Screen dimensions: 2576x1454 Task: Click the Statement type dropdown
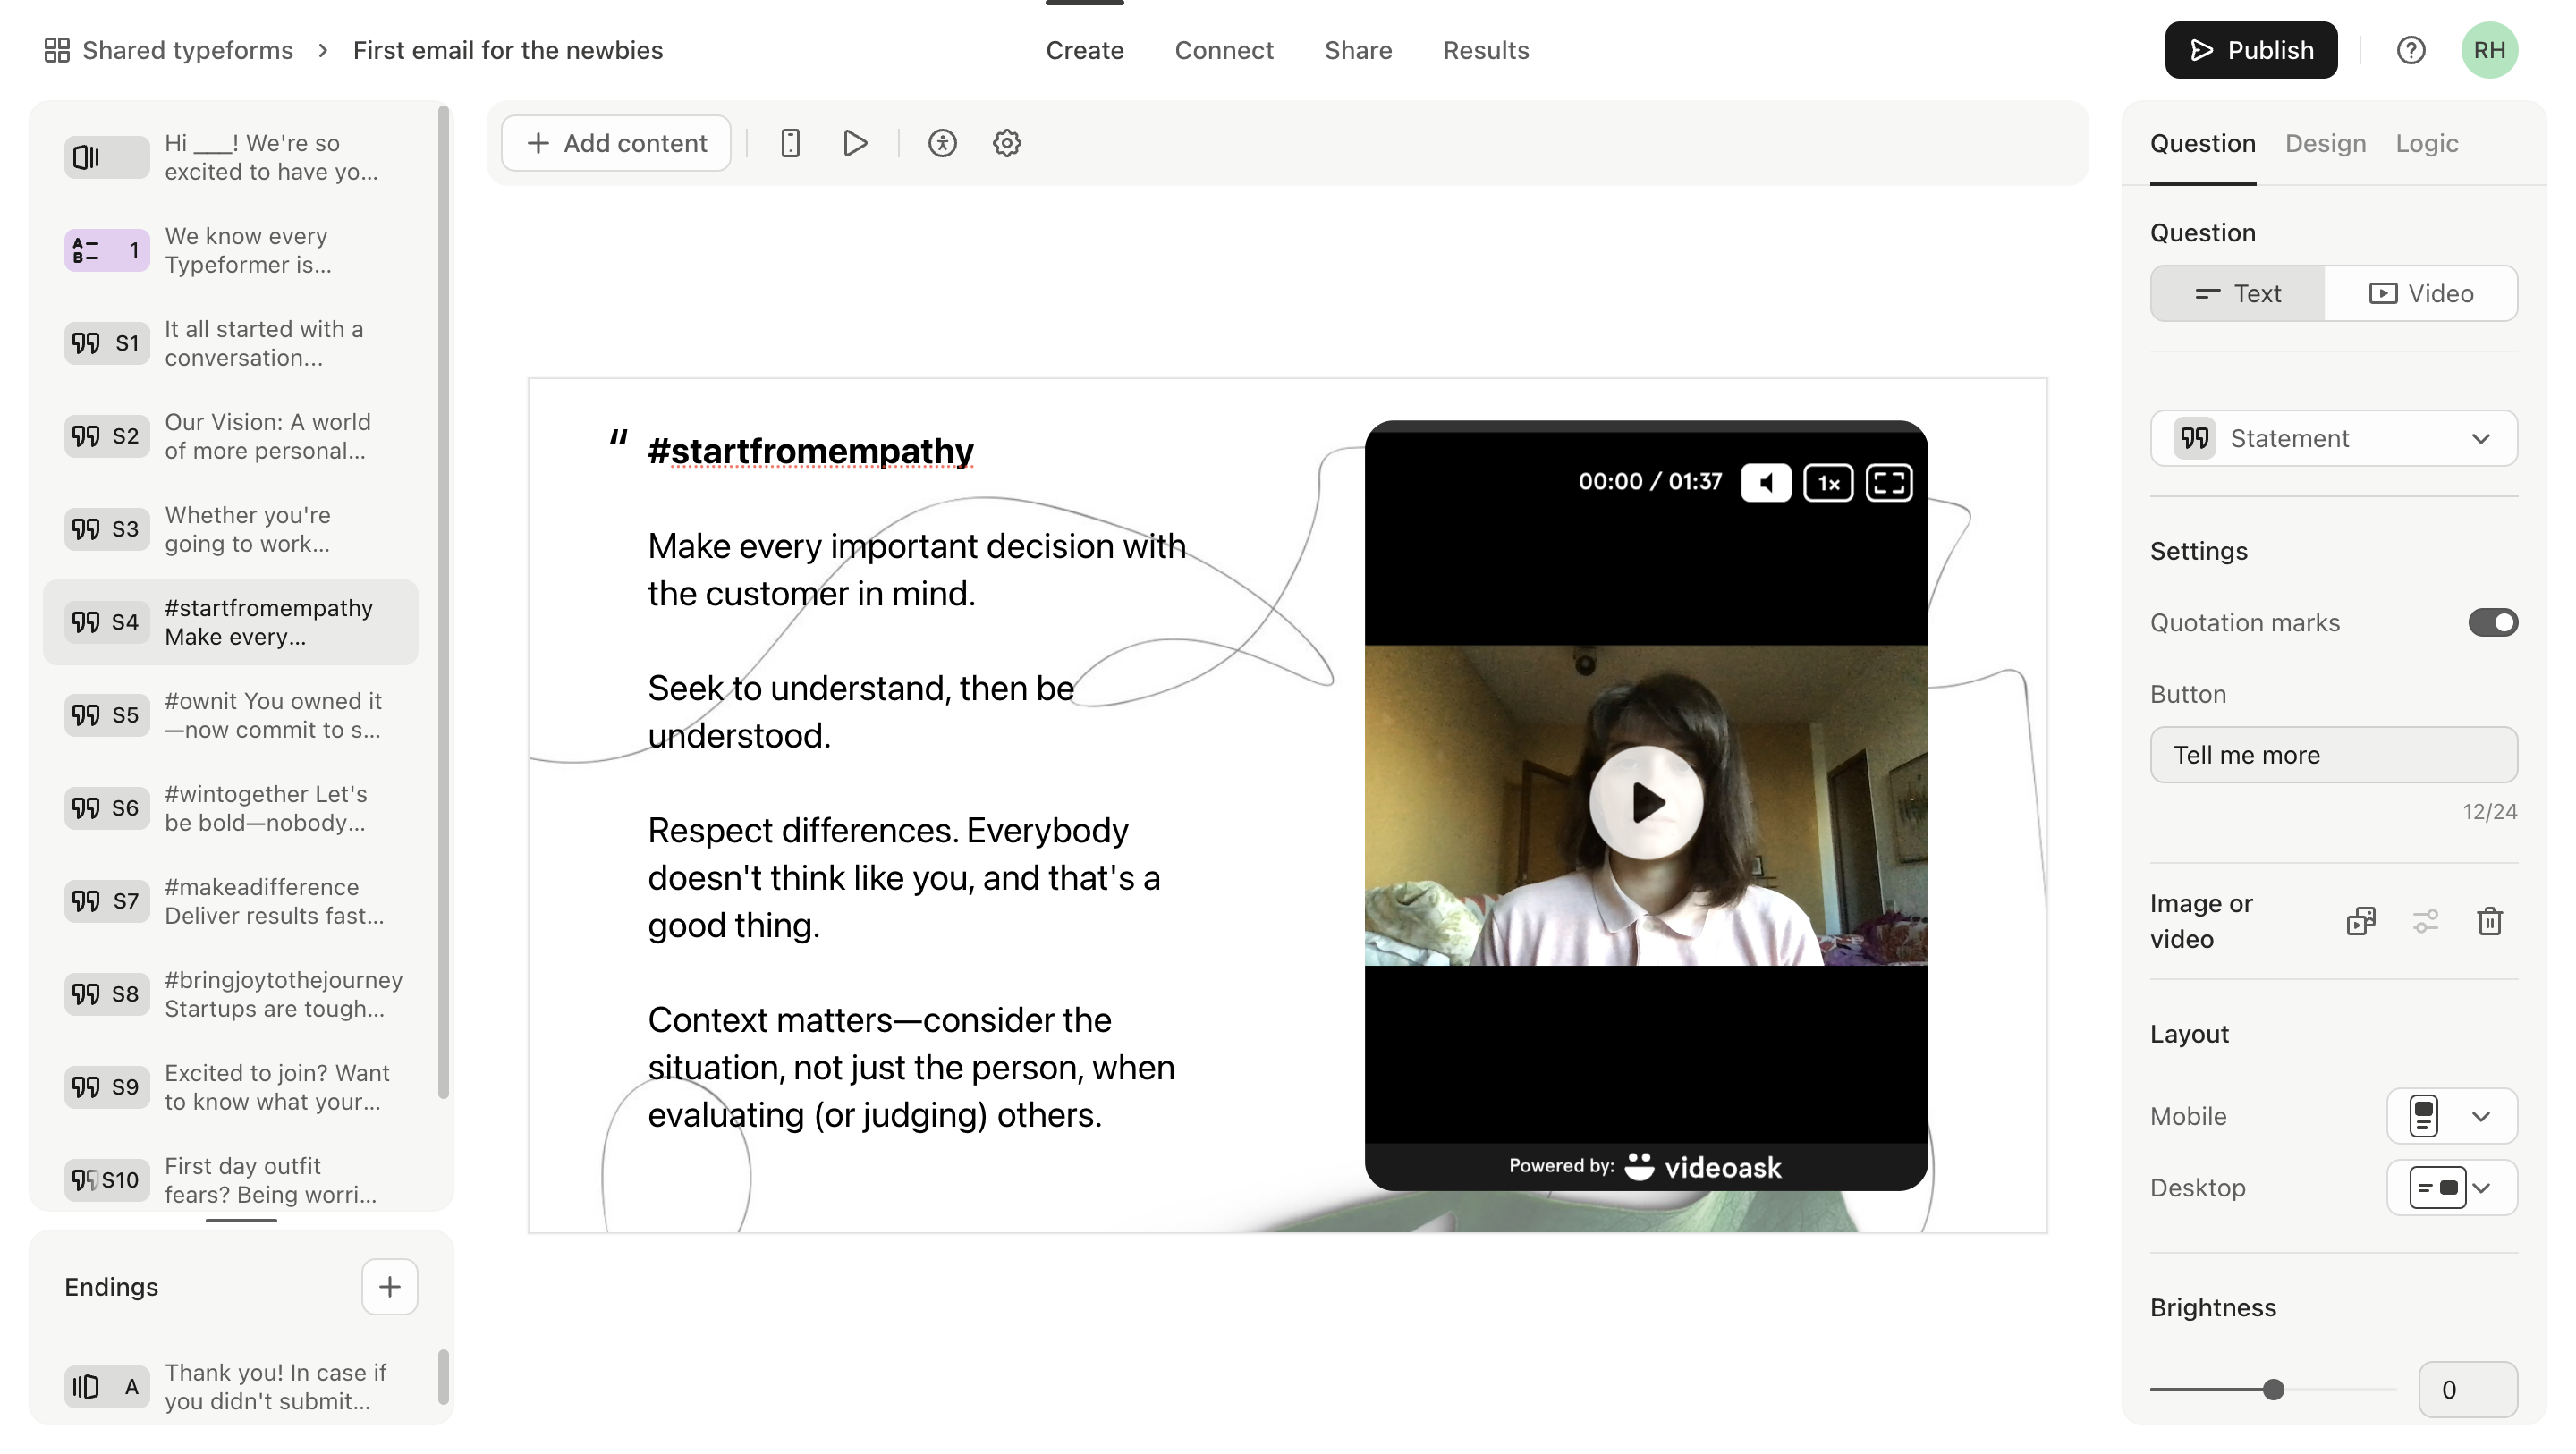point(2335,439)
